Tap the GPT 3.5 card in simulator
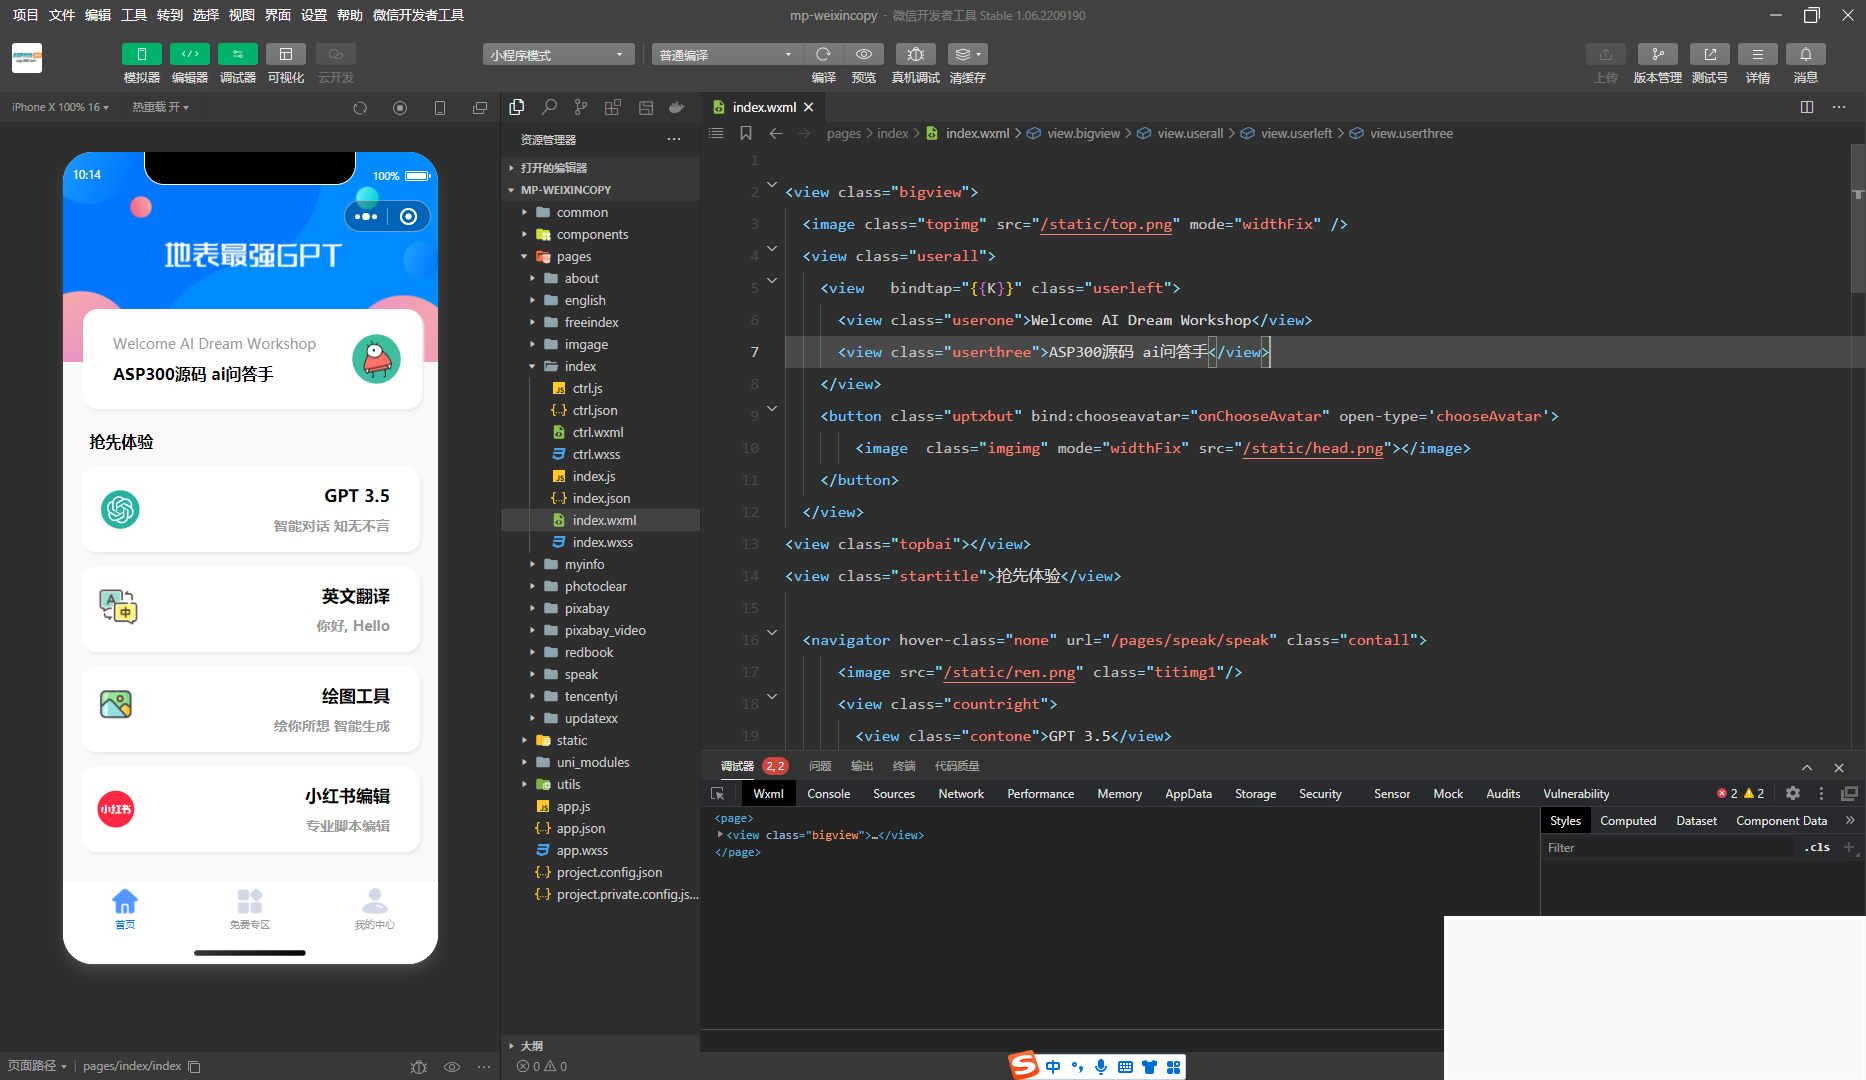Image resolution: width=1866 pixels, height=1080 pixels. click(x=250, y=509)
